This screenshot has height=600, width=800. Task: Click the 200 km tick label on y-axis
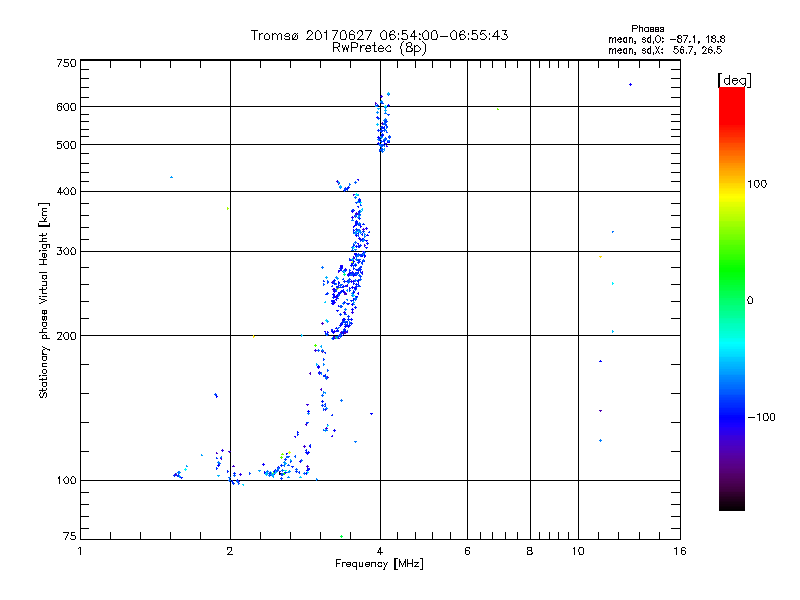[64, 336]
